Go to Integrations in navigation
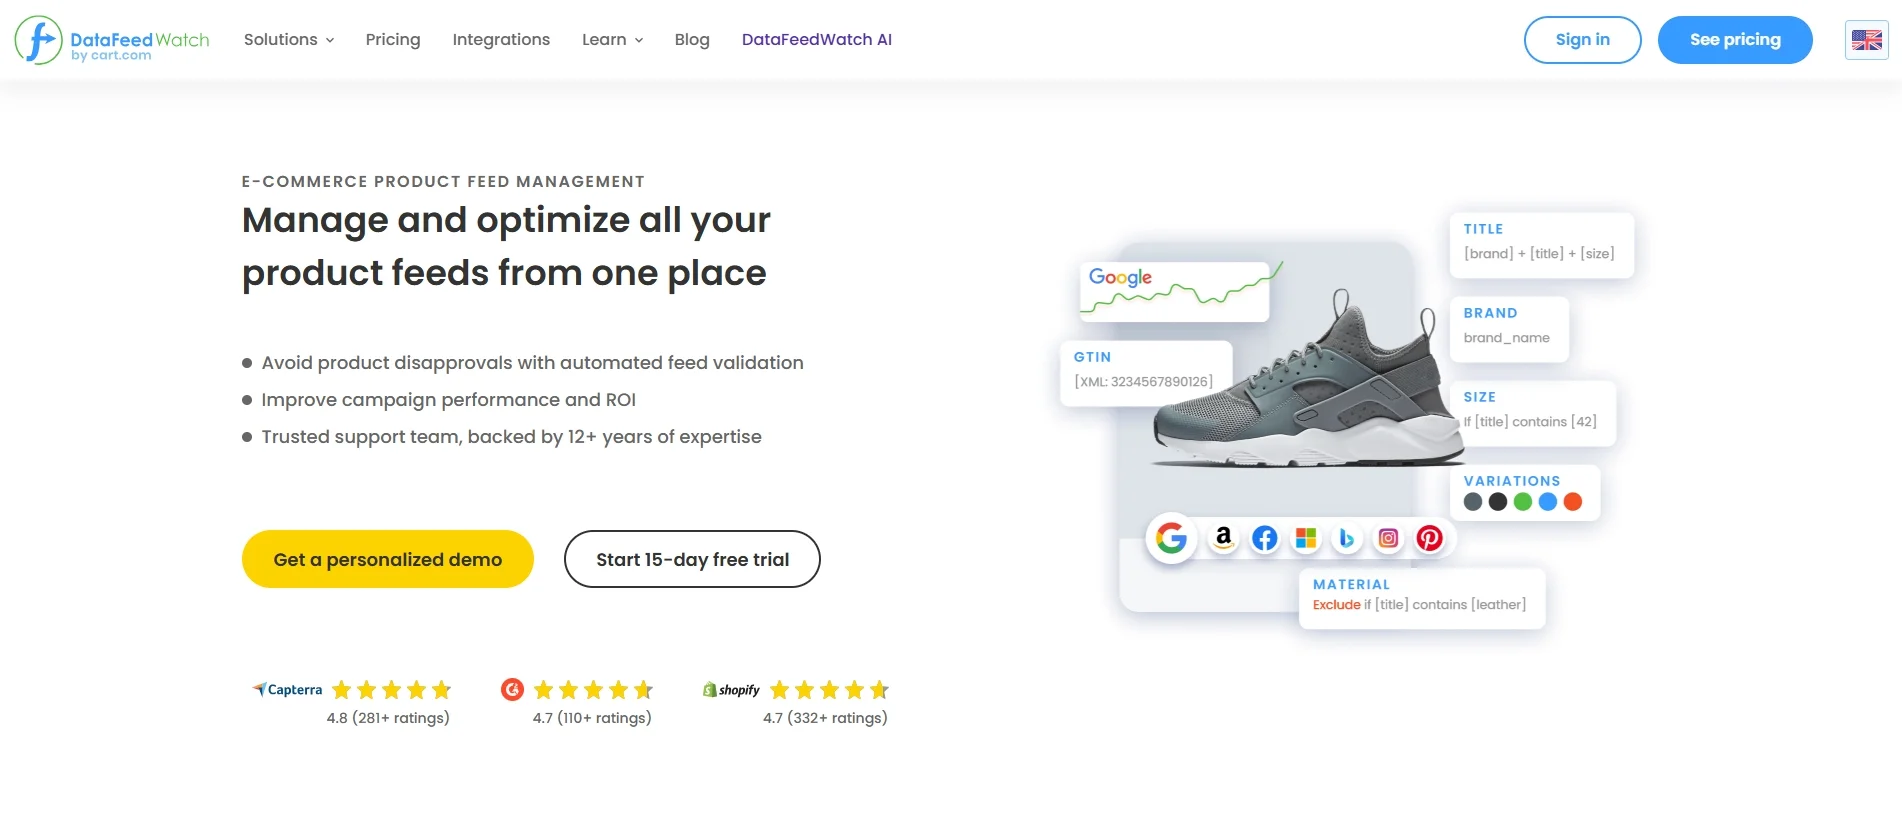The width and height of the screenshot is (1902, 819). click(501, 40)
